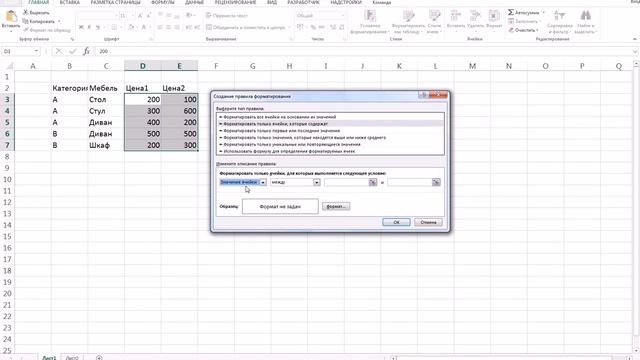Click the add new sheet plus icon
The width and height of the screenshot is (640, 360).
coord(99,358)
